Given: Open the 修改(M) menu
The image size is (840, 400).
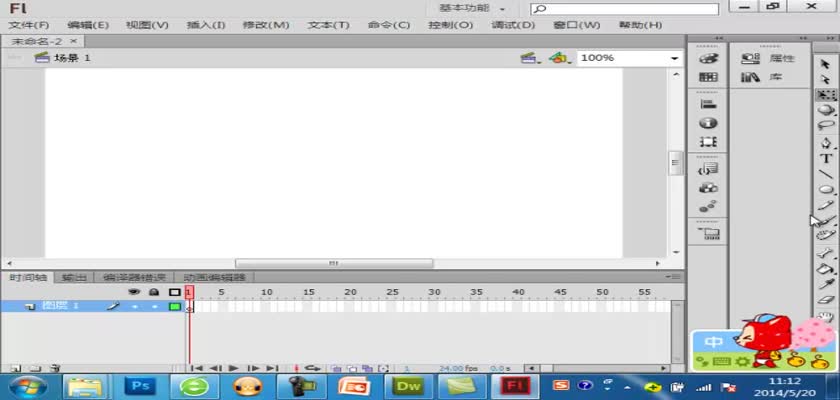Looking at the screenshot, I should (263, 24).
